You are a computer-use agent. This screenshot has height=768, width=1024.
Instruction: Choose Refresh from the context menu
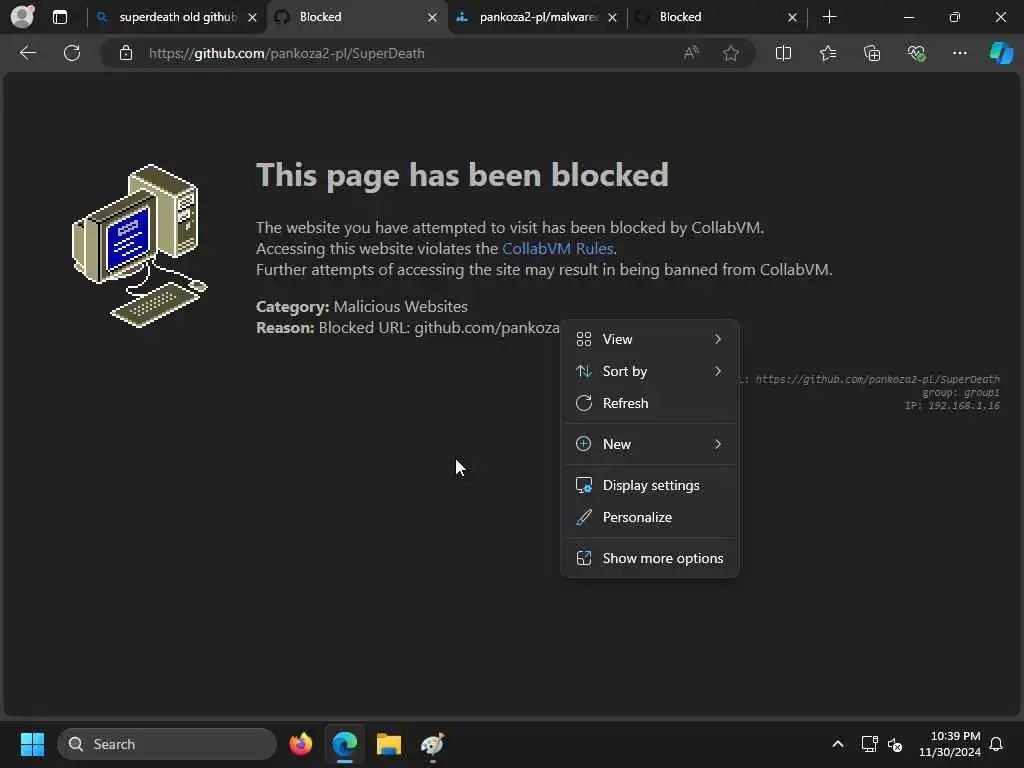(650, 403)
